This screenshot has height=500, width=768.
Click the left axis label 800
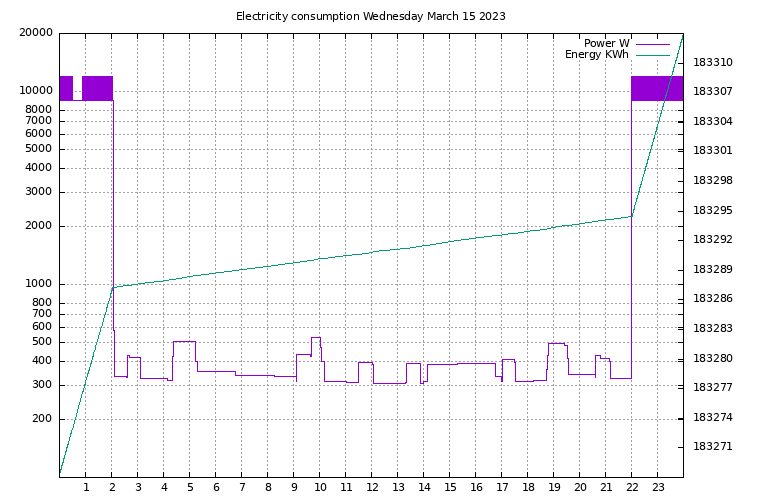pyautogui.click(x=42, y=303)
